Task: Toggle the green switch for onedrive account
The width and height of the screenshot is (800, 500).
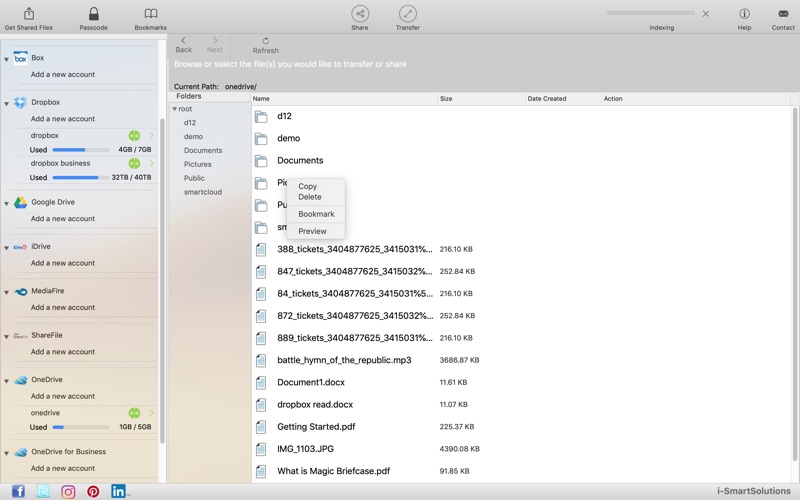Action: [134, 413]
